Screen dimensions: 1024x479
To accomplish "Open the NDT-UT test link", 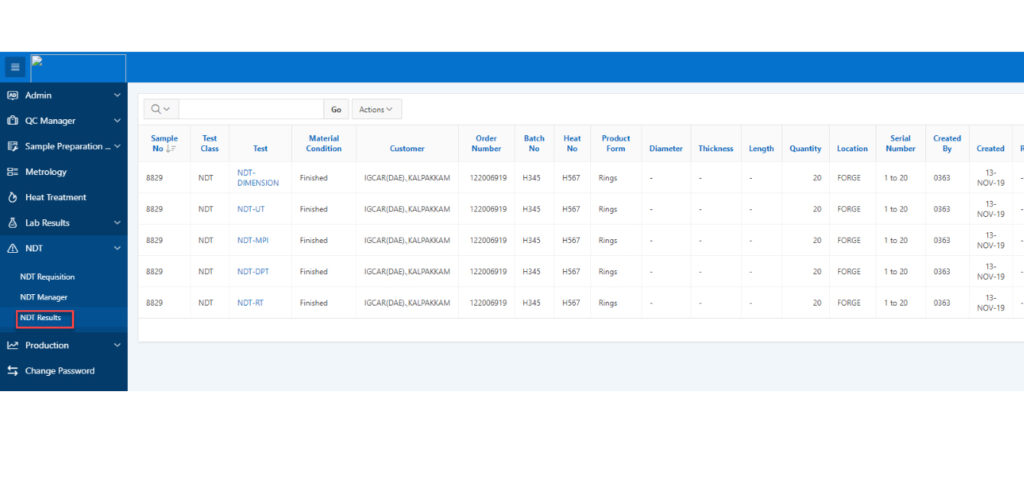I will pyautogui.click(x=251, y=209).
